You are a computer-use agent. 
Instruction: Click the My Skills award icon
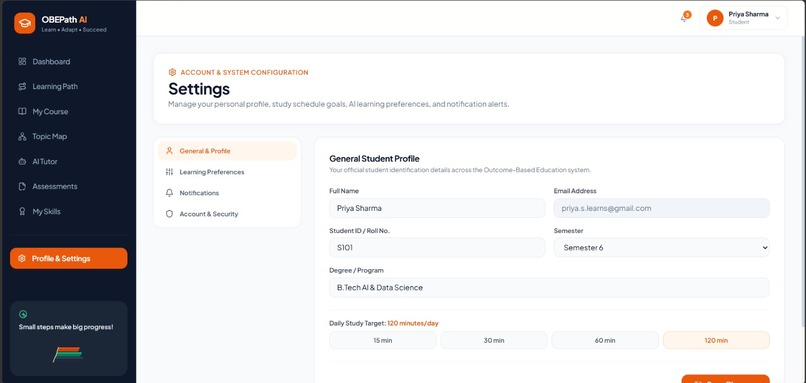tap(22, 211)
